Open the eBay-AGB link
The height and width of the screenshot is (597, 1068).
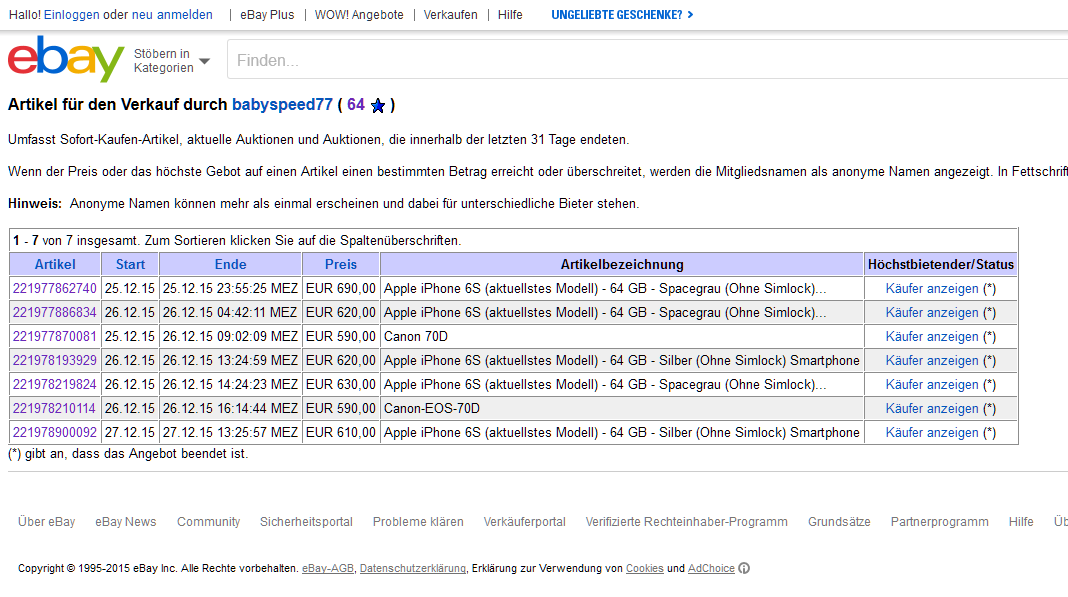click(328, 568)
